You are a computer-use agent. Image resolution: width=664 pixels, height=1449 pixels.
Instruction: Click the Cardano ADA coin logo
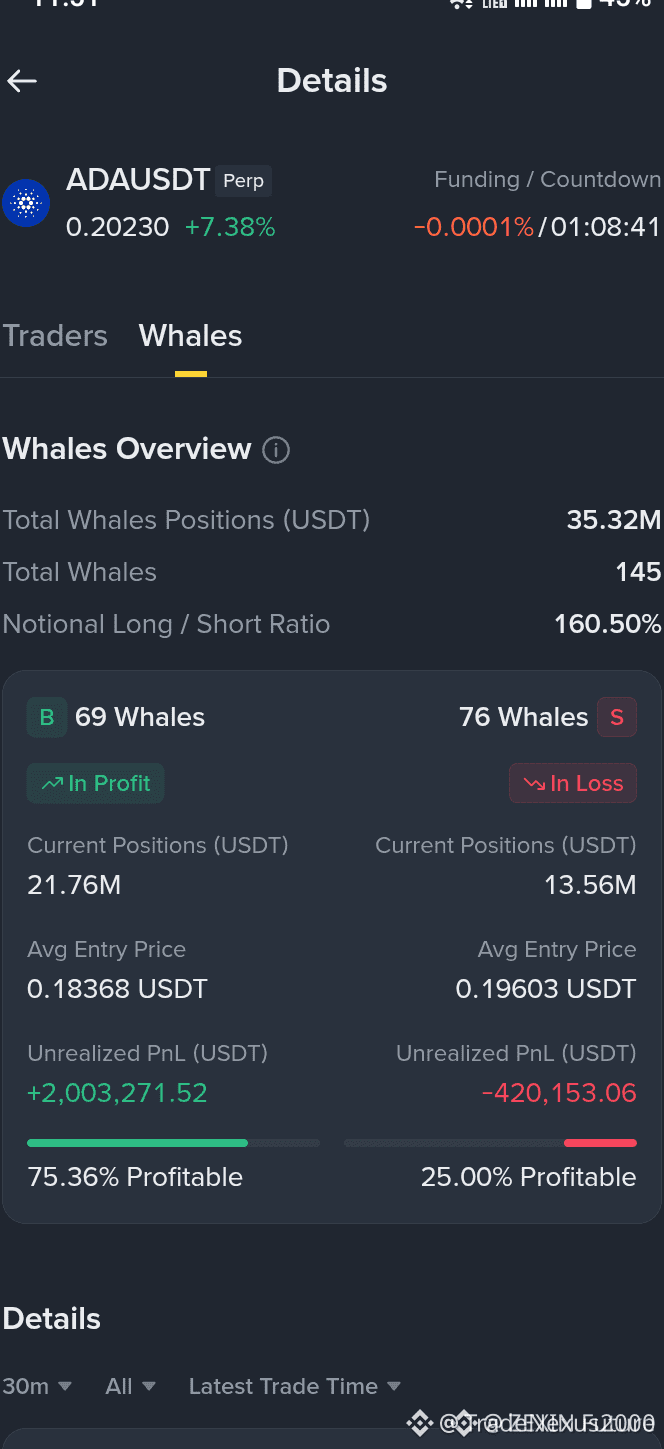coord(26,203)
